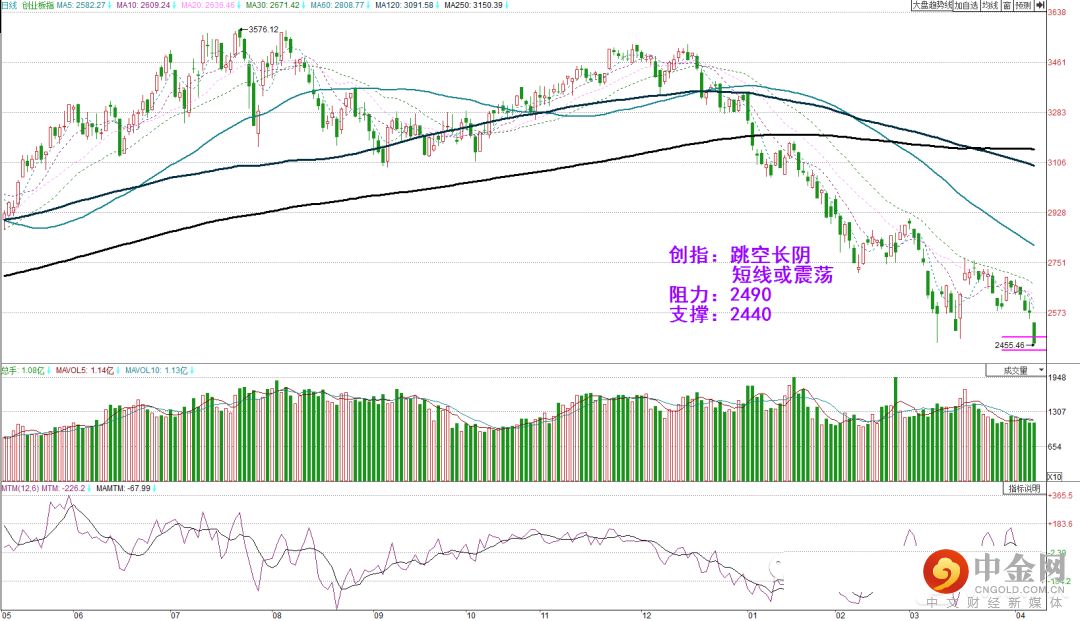The image size is (1080, 621).
Task: Click the 加自选 add-to-watchlist button
Action: (x=966, y=6)
